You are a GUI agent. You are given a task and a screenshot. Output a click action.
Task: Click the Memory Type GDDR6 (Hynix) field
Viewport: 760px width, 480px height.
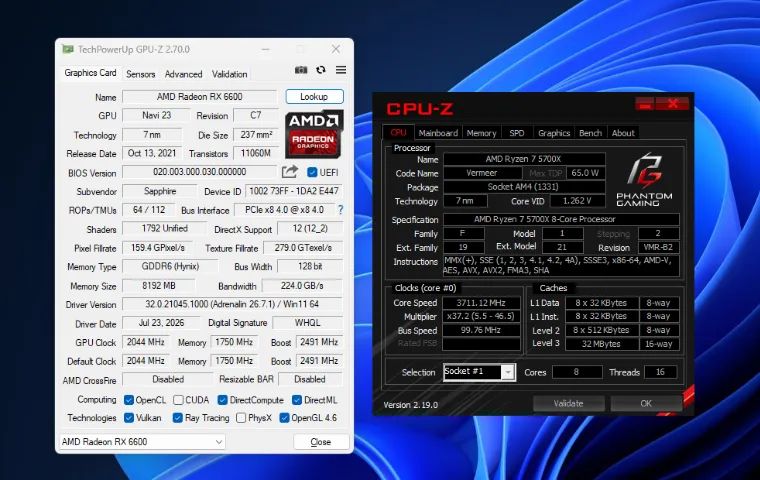(x=170, y=267)
